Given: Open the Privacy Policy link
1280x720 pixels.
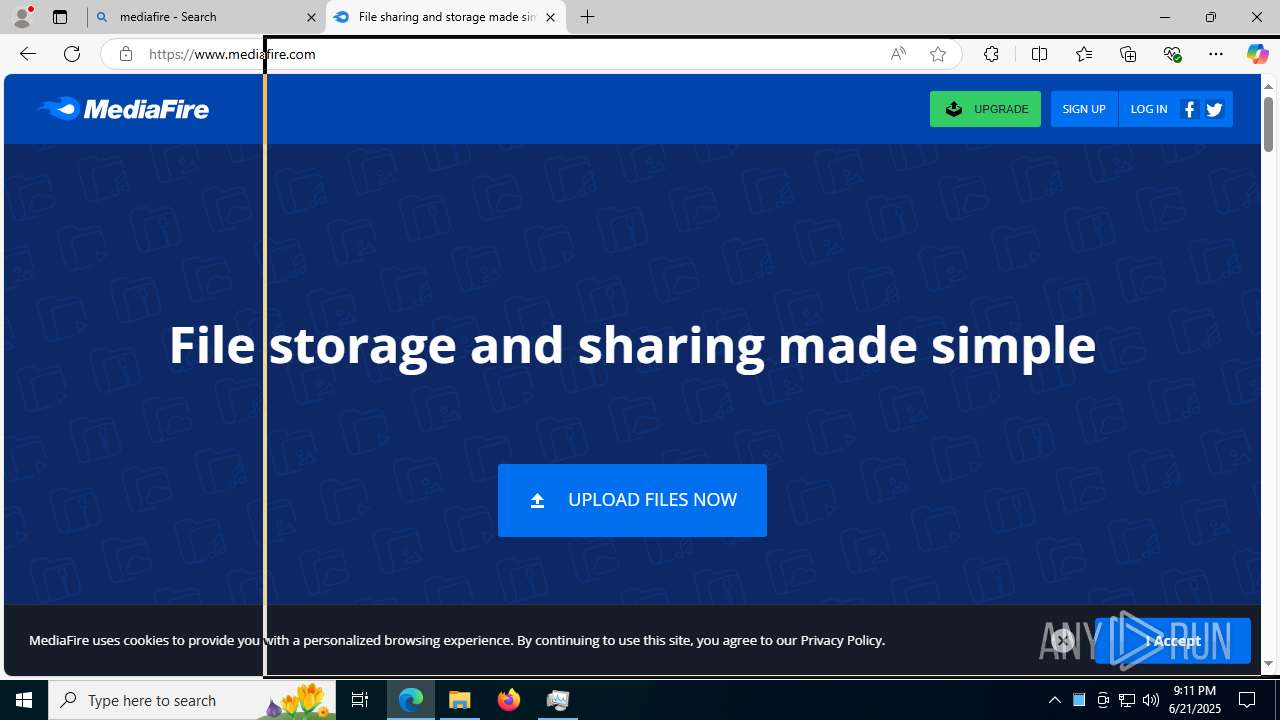Looking at the screenshot, I should coord(841,640).
